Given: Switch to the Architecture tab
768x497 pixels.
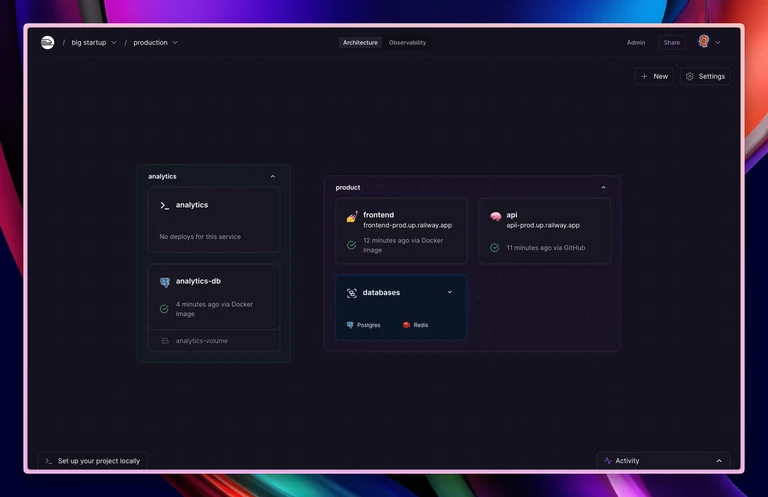Looking at the screenshot, I should coord(360,43).
